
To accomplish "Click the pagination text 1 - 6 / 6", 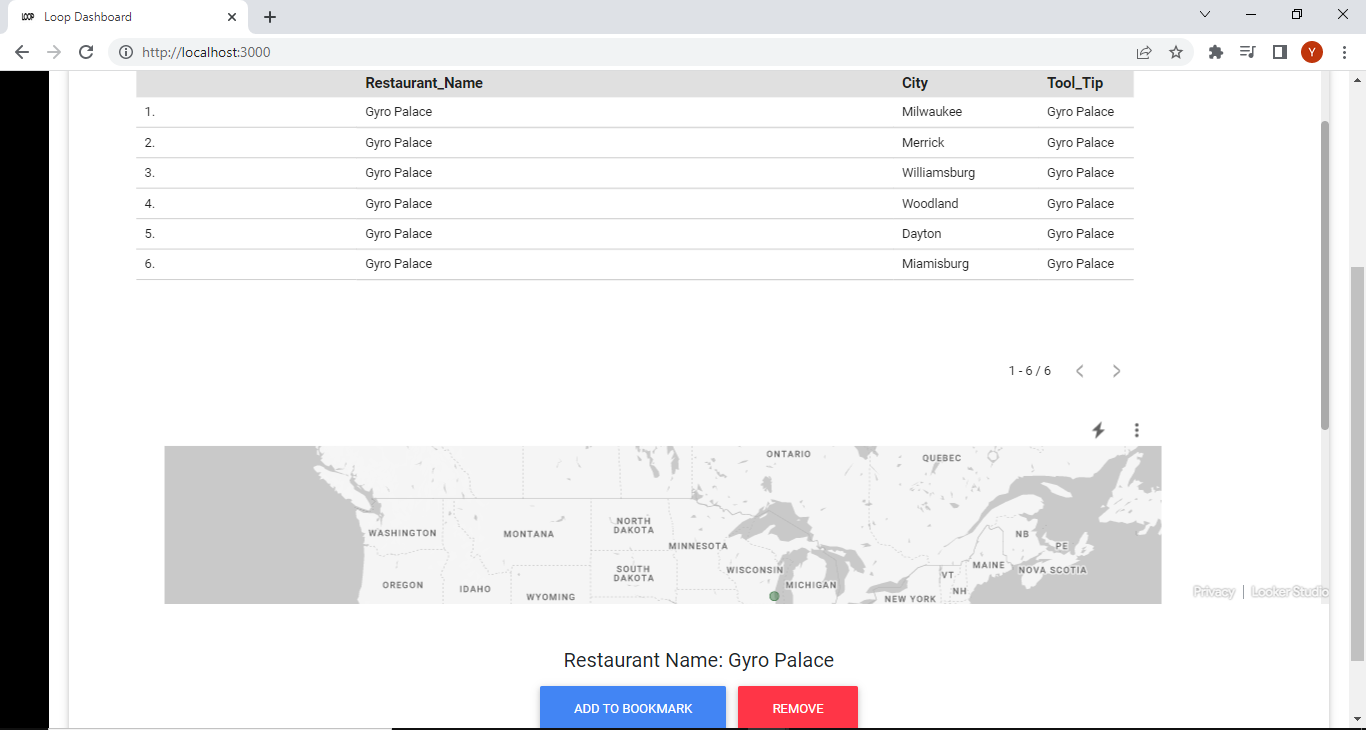I will click(1030, 371).
